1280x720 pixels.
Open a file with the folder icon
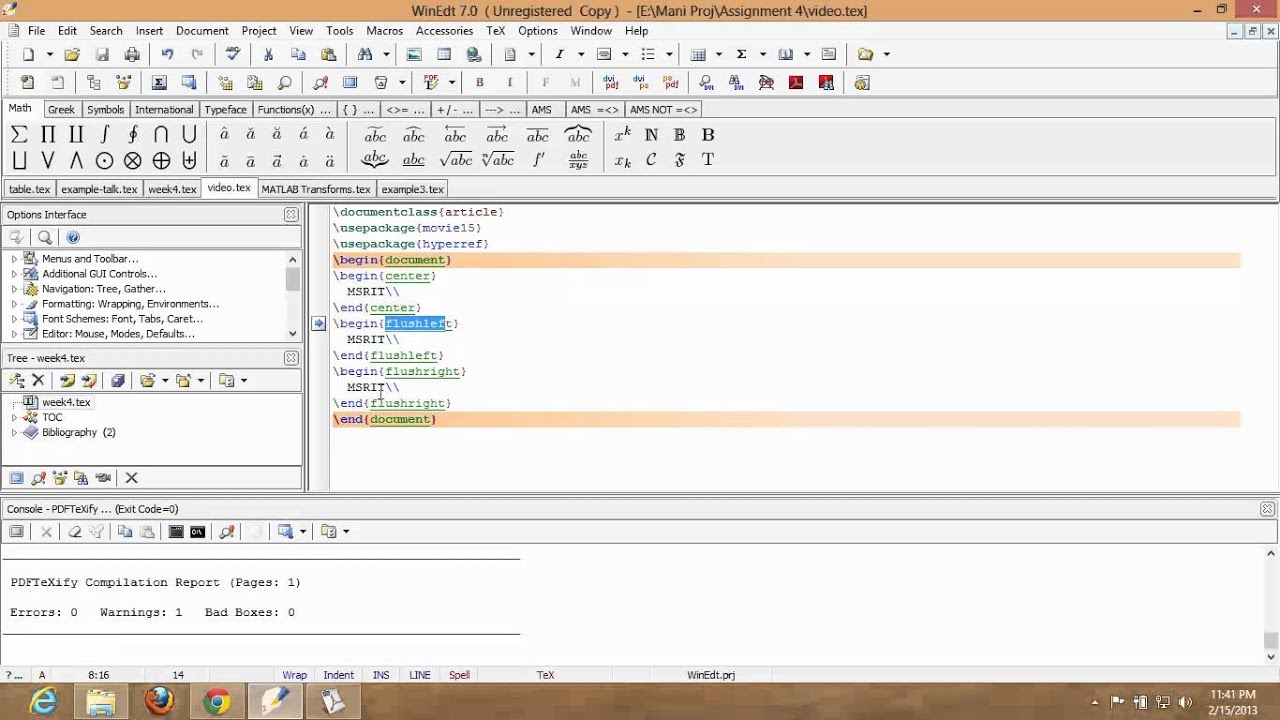tap(72, 55)
